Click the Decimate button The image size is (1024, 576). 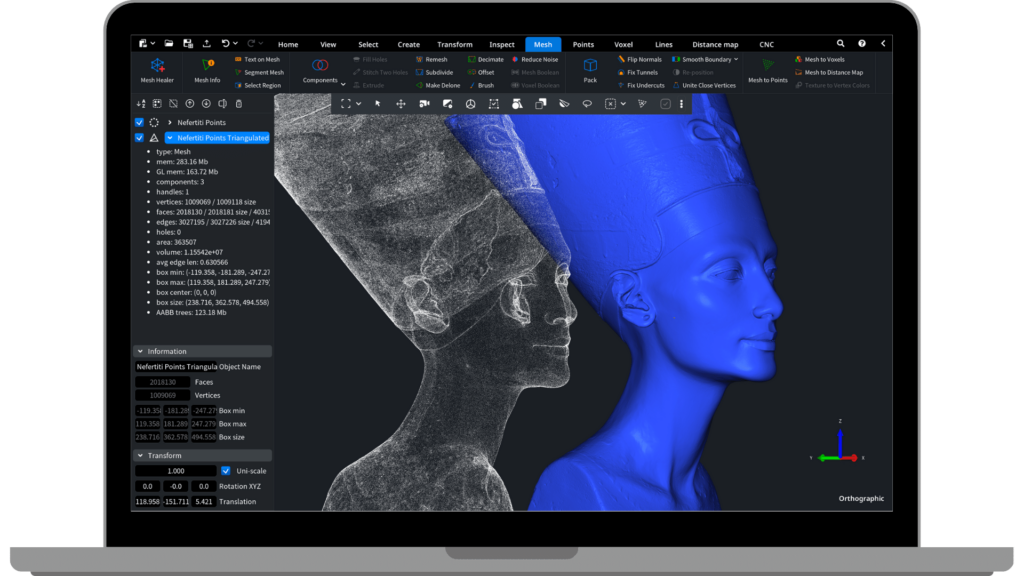(x=485, y=59)
